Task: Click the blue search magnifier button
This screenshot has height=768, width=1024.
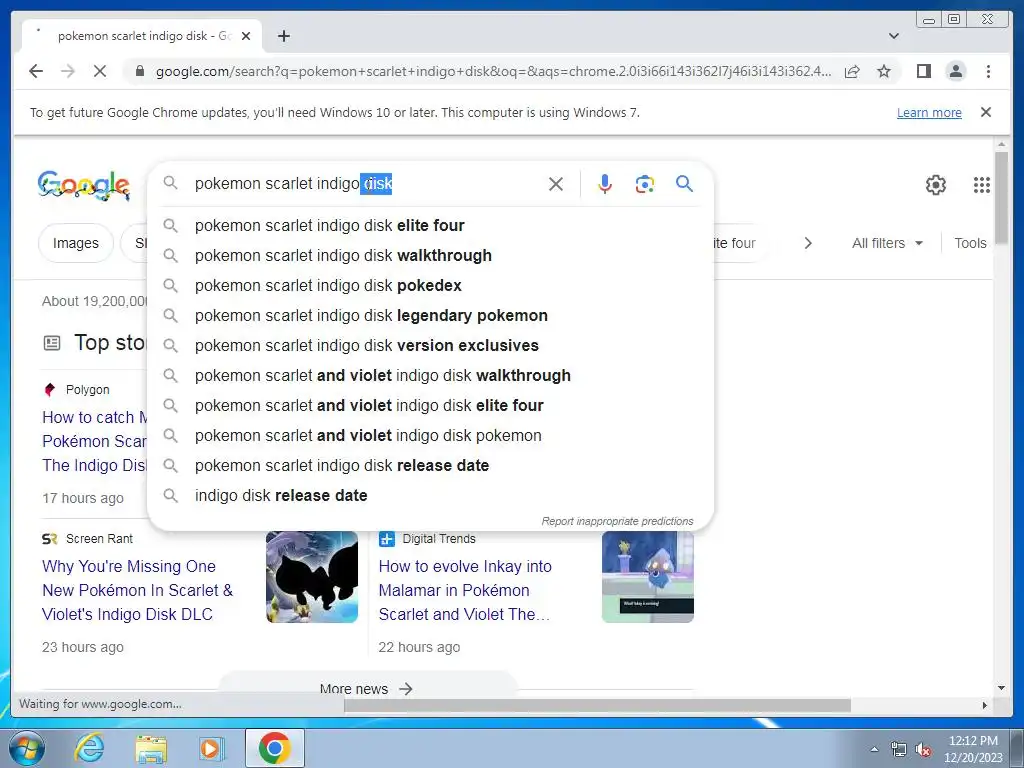Action: 684,184
